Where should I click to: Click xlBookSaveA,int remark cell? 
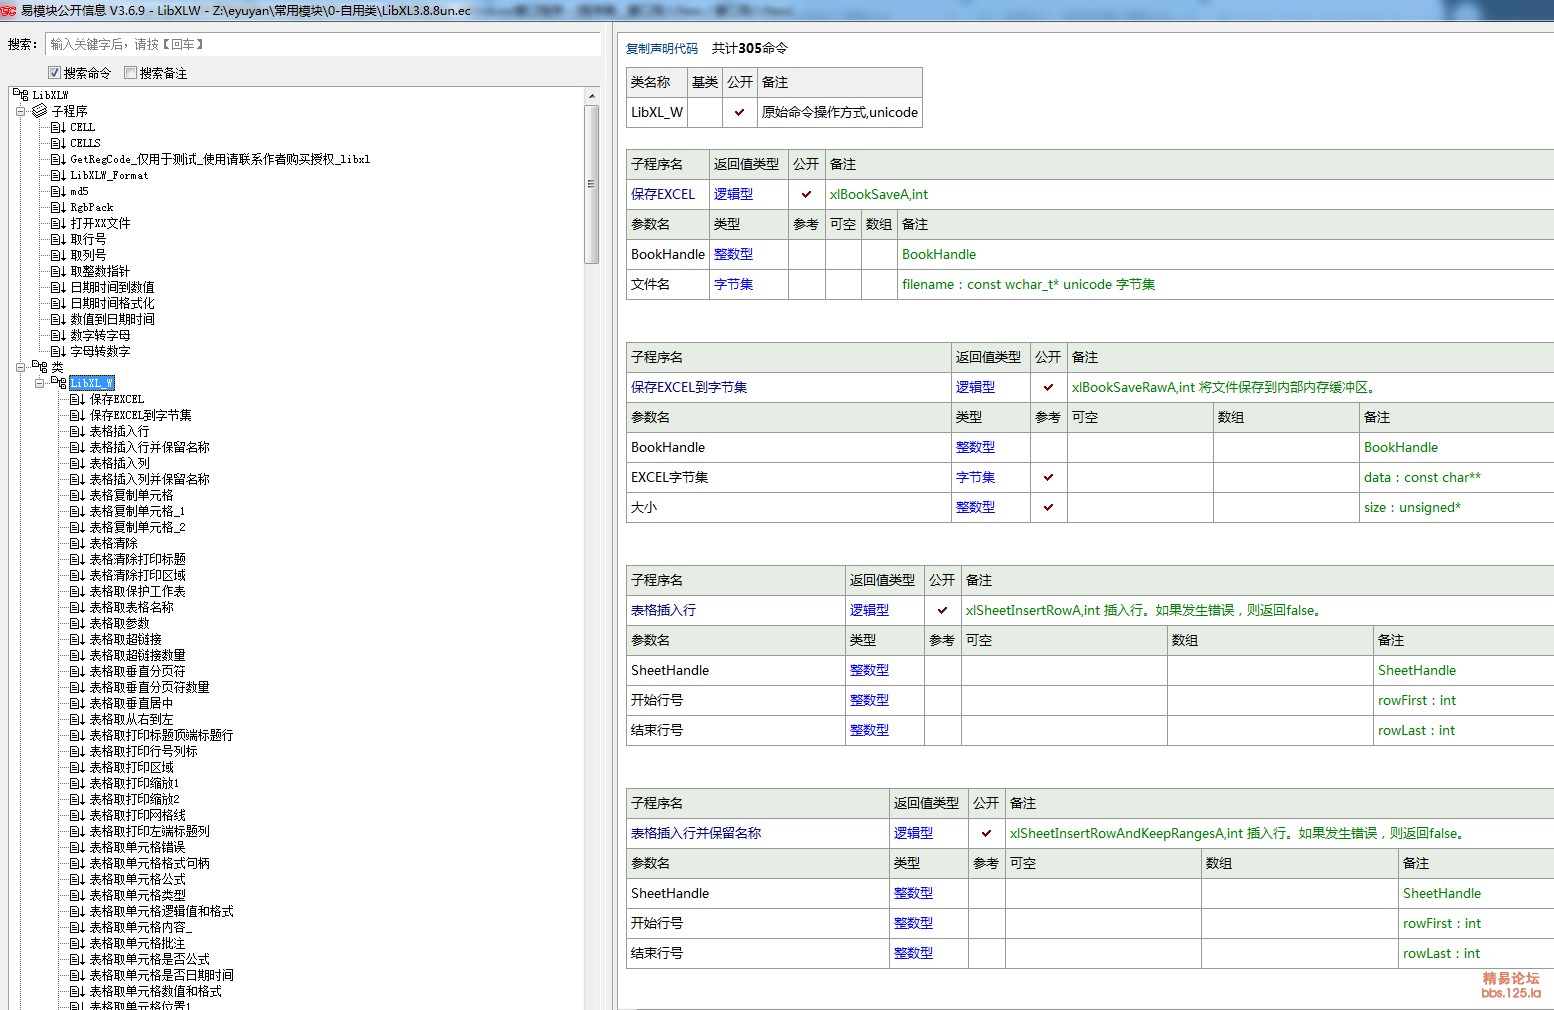1189,194
